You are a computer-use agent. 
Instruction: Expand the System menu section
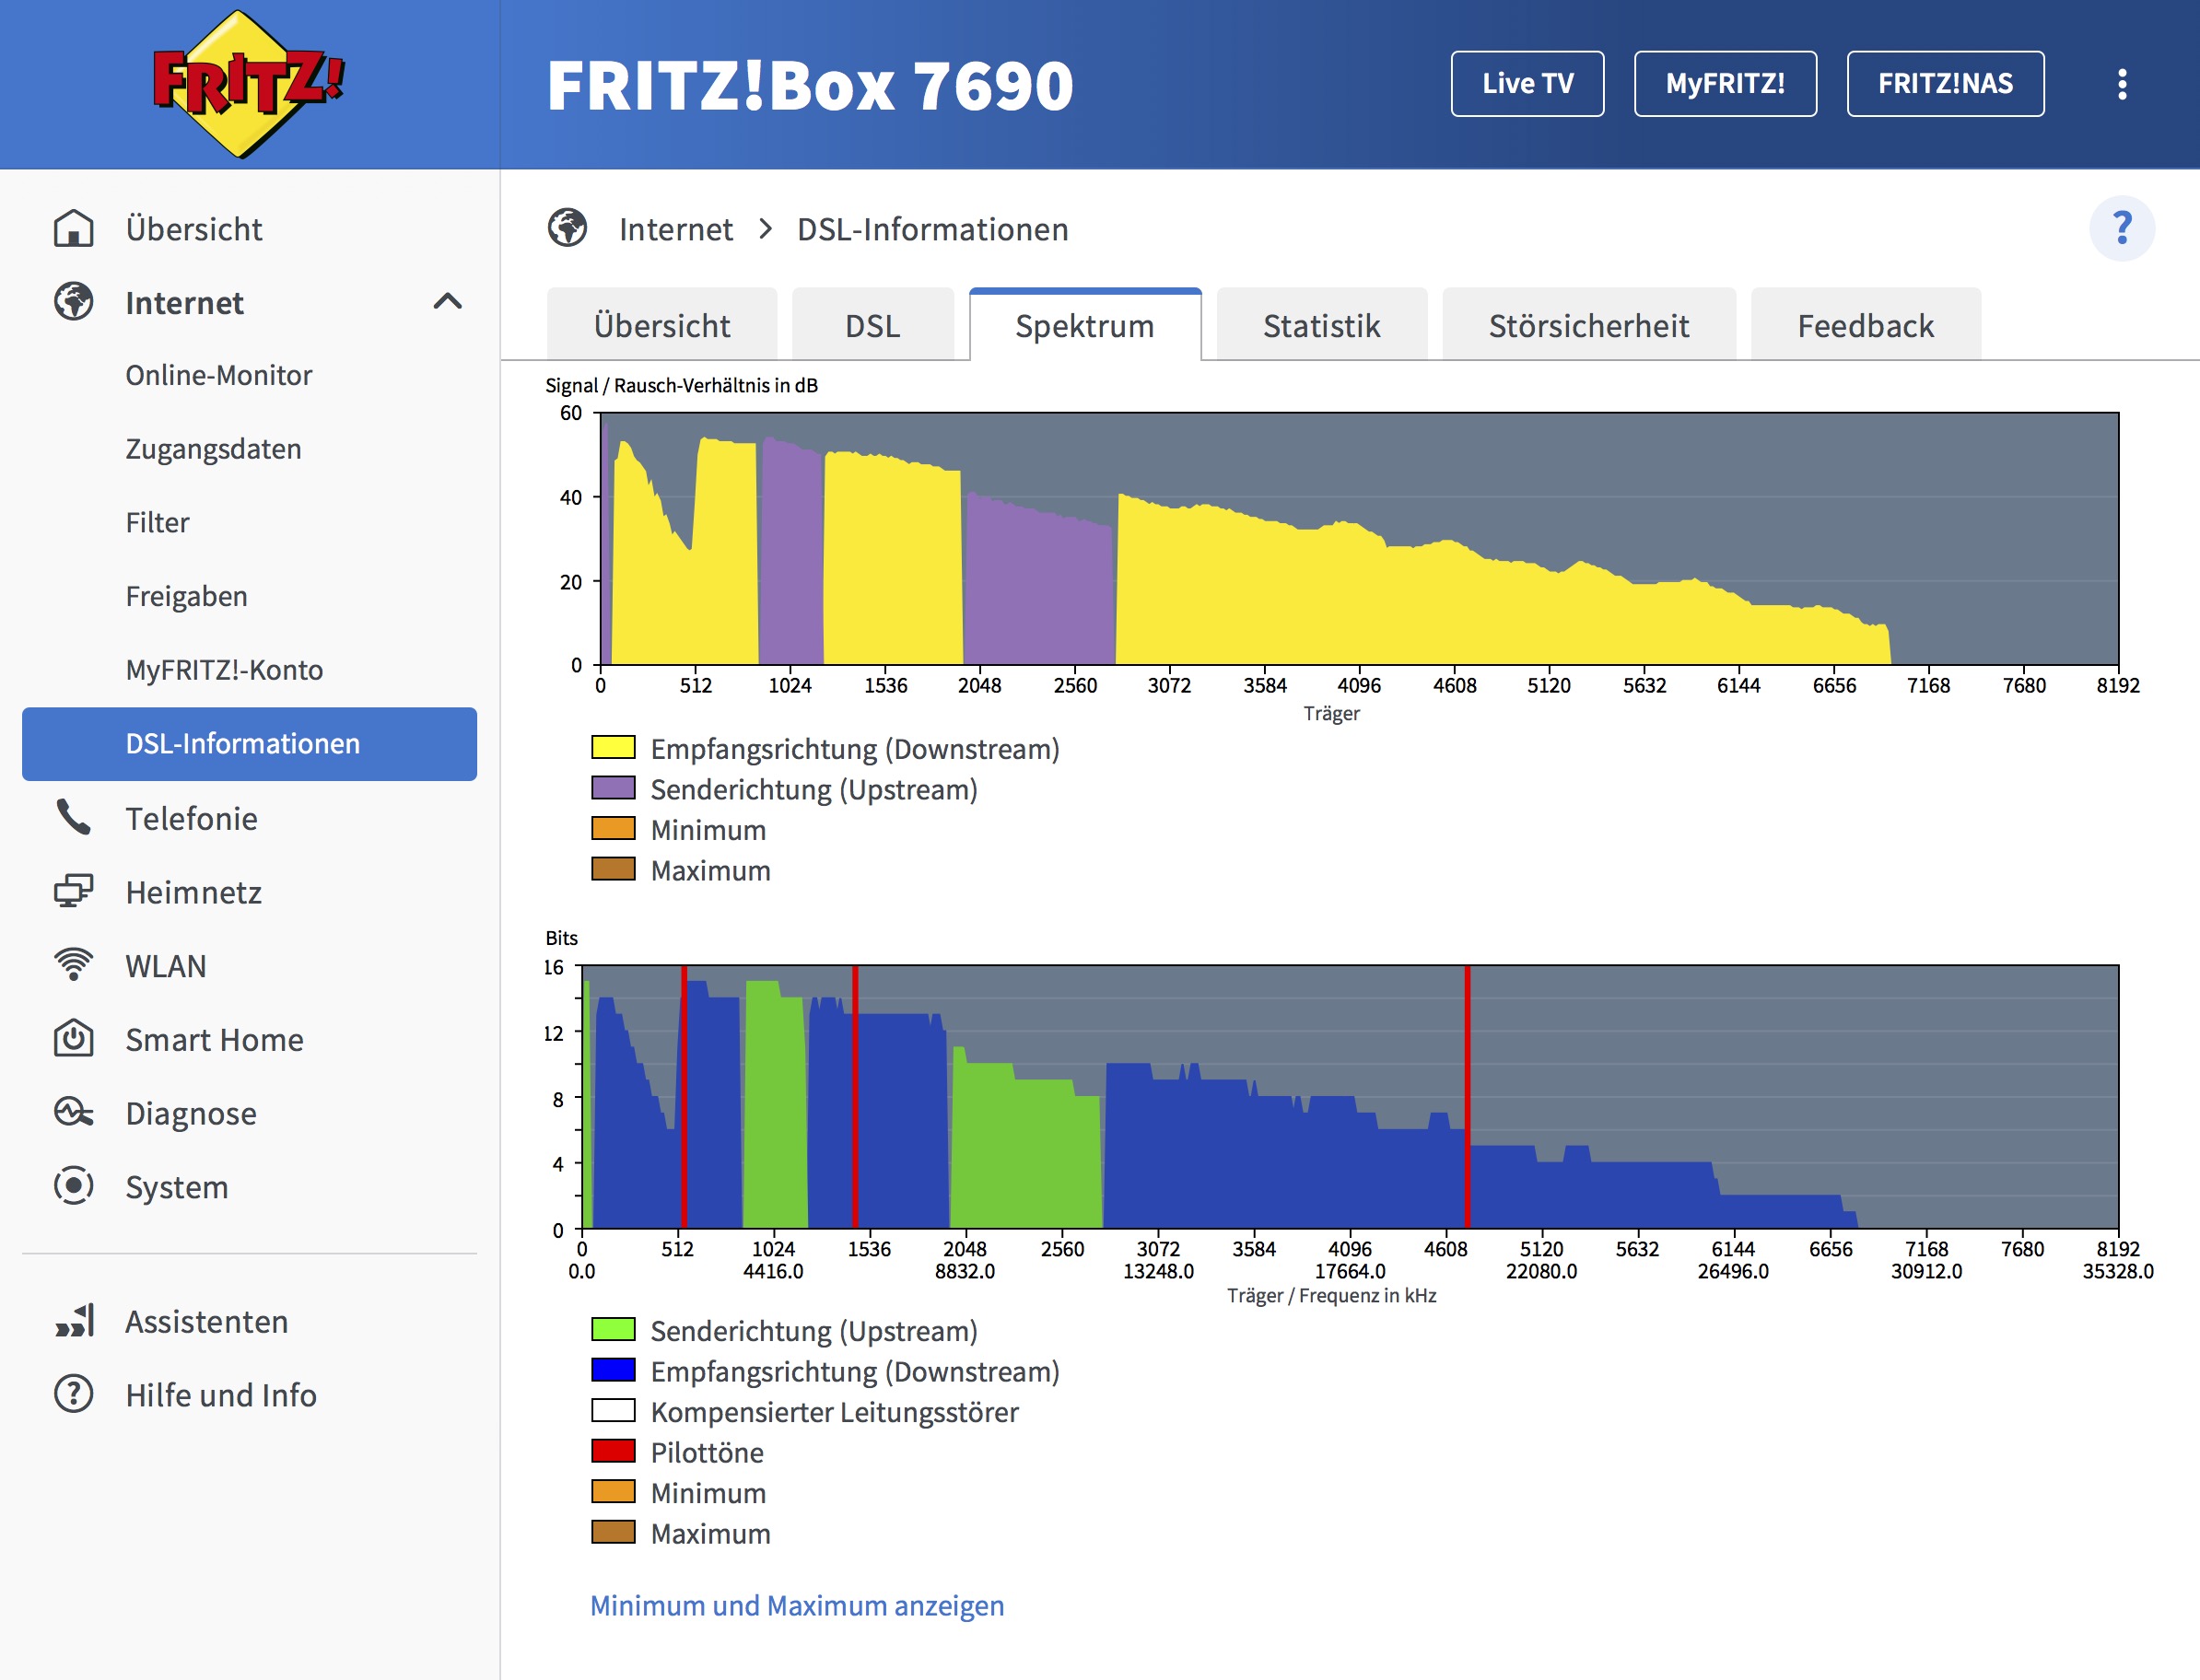[176, 1187]
